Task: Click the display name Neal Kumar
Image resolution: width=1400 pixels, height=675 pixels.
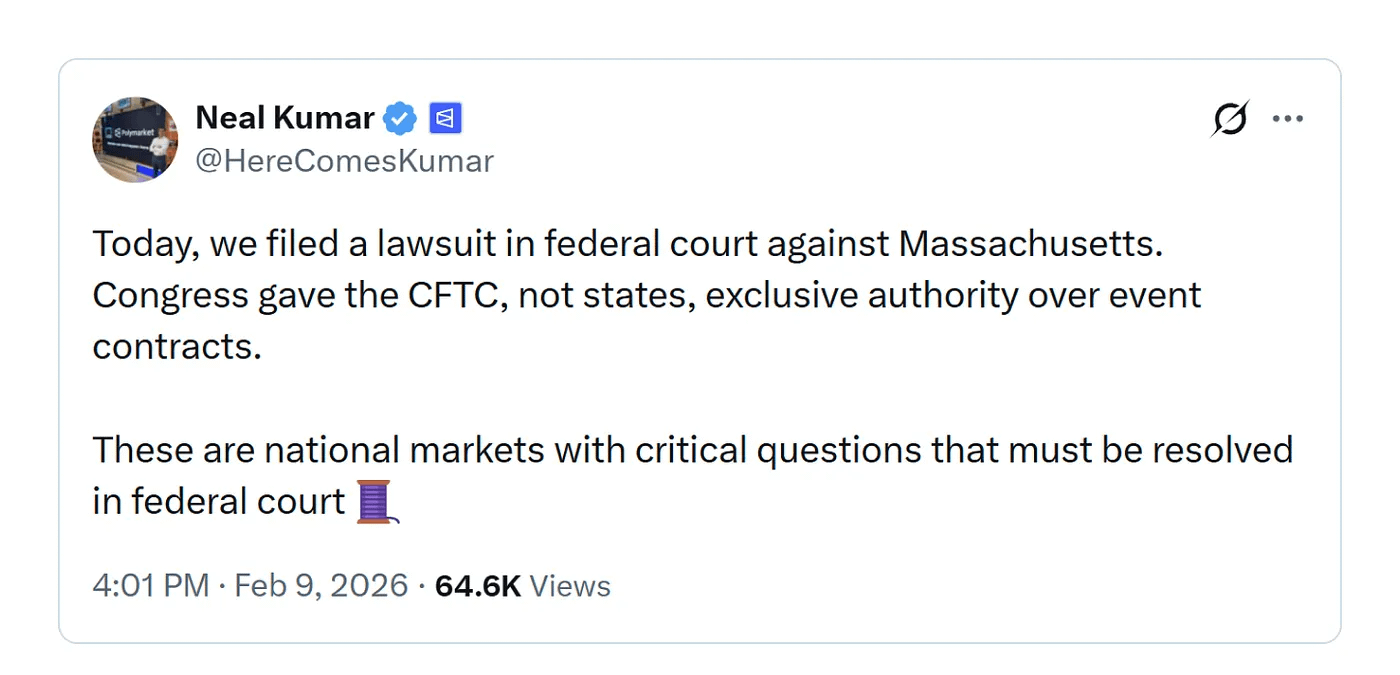Action: [x=285, y=118]
